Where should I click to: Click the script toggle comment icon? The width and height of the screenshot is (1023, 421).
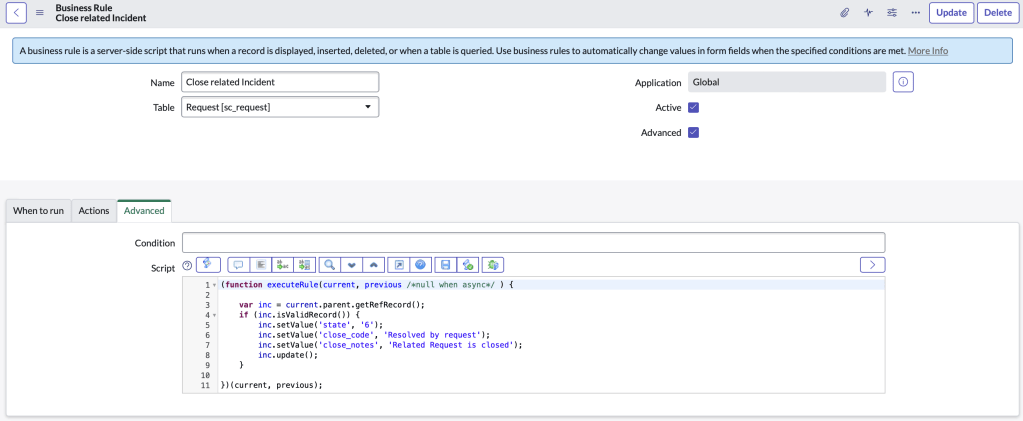coord(238,265)
